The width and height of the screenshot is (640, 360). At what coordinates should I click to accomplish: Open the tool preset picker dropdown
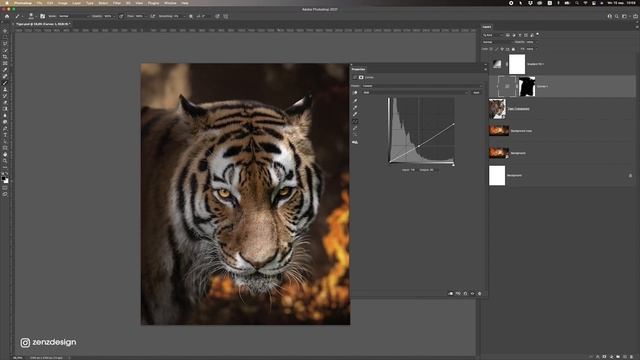tap(18, 16)
